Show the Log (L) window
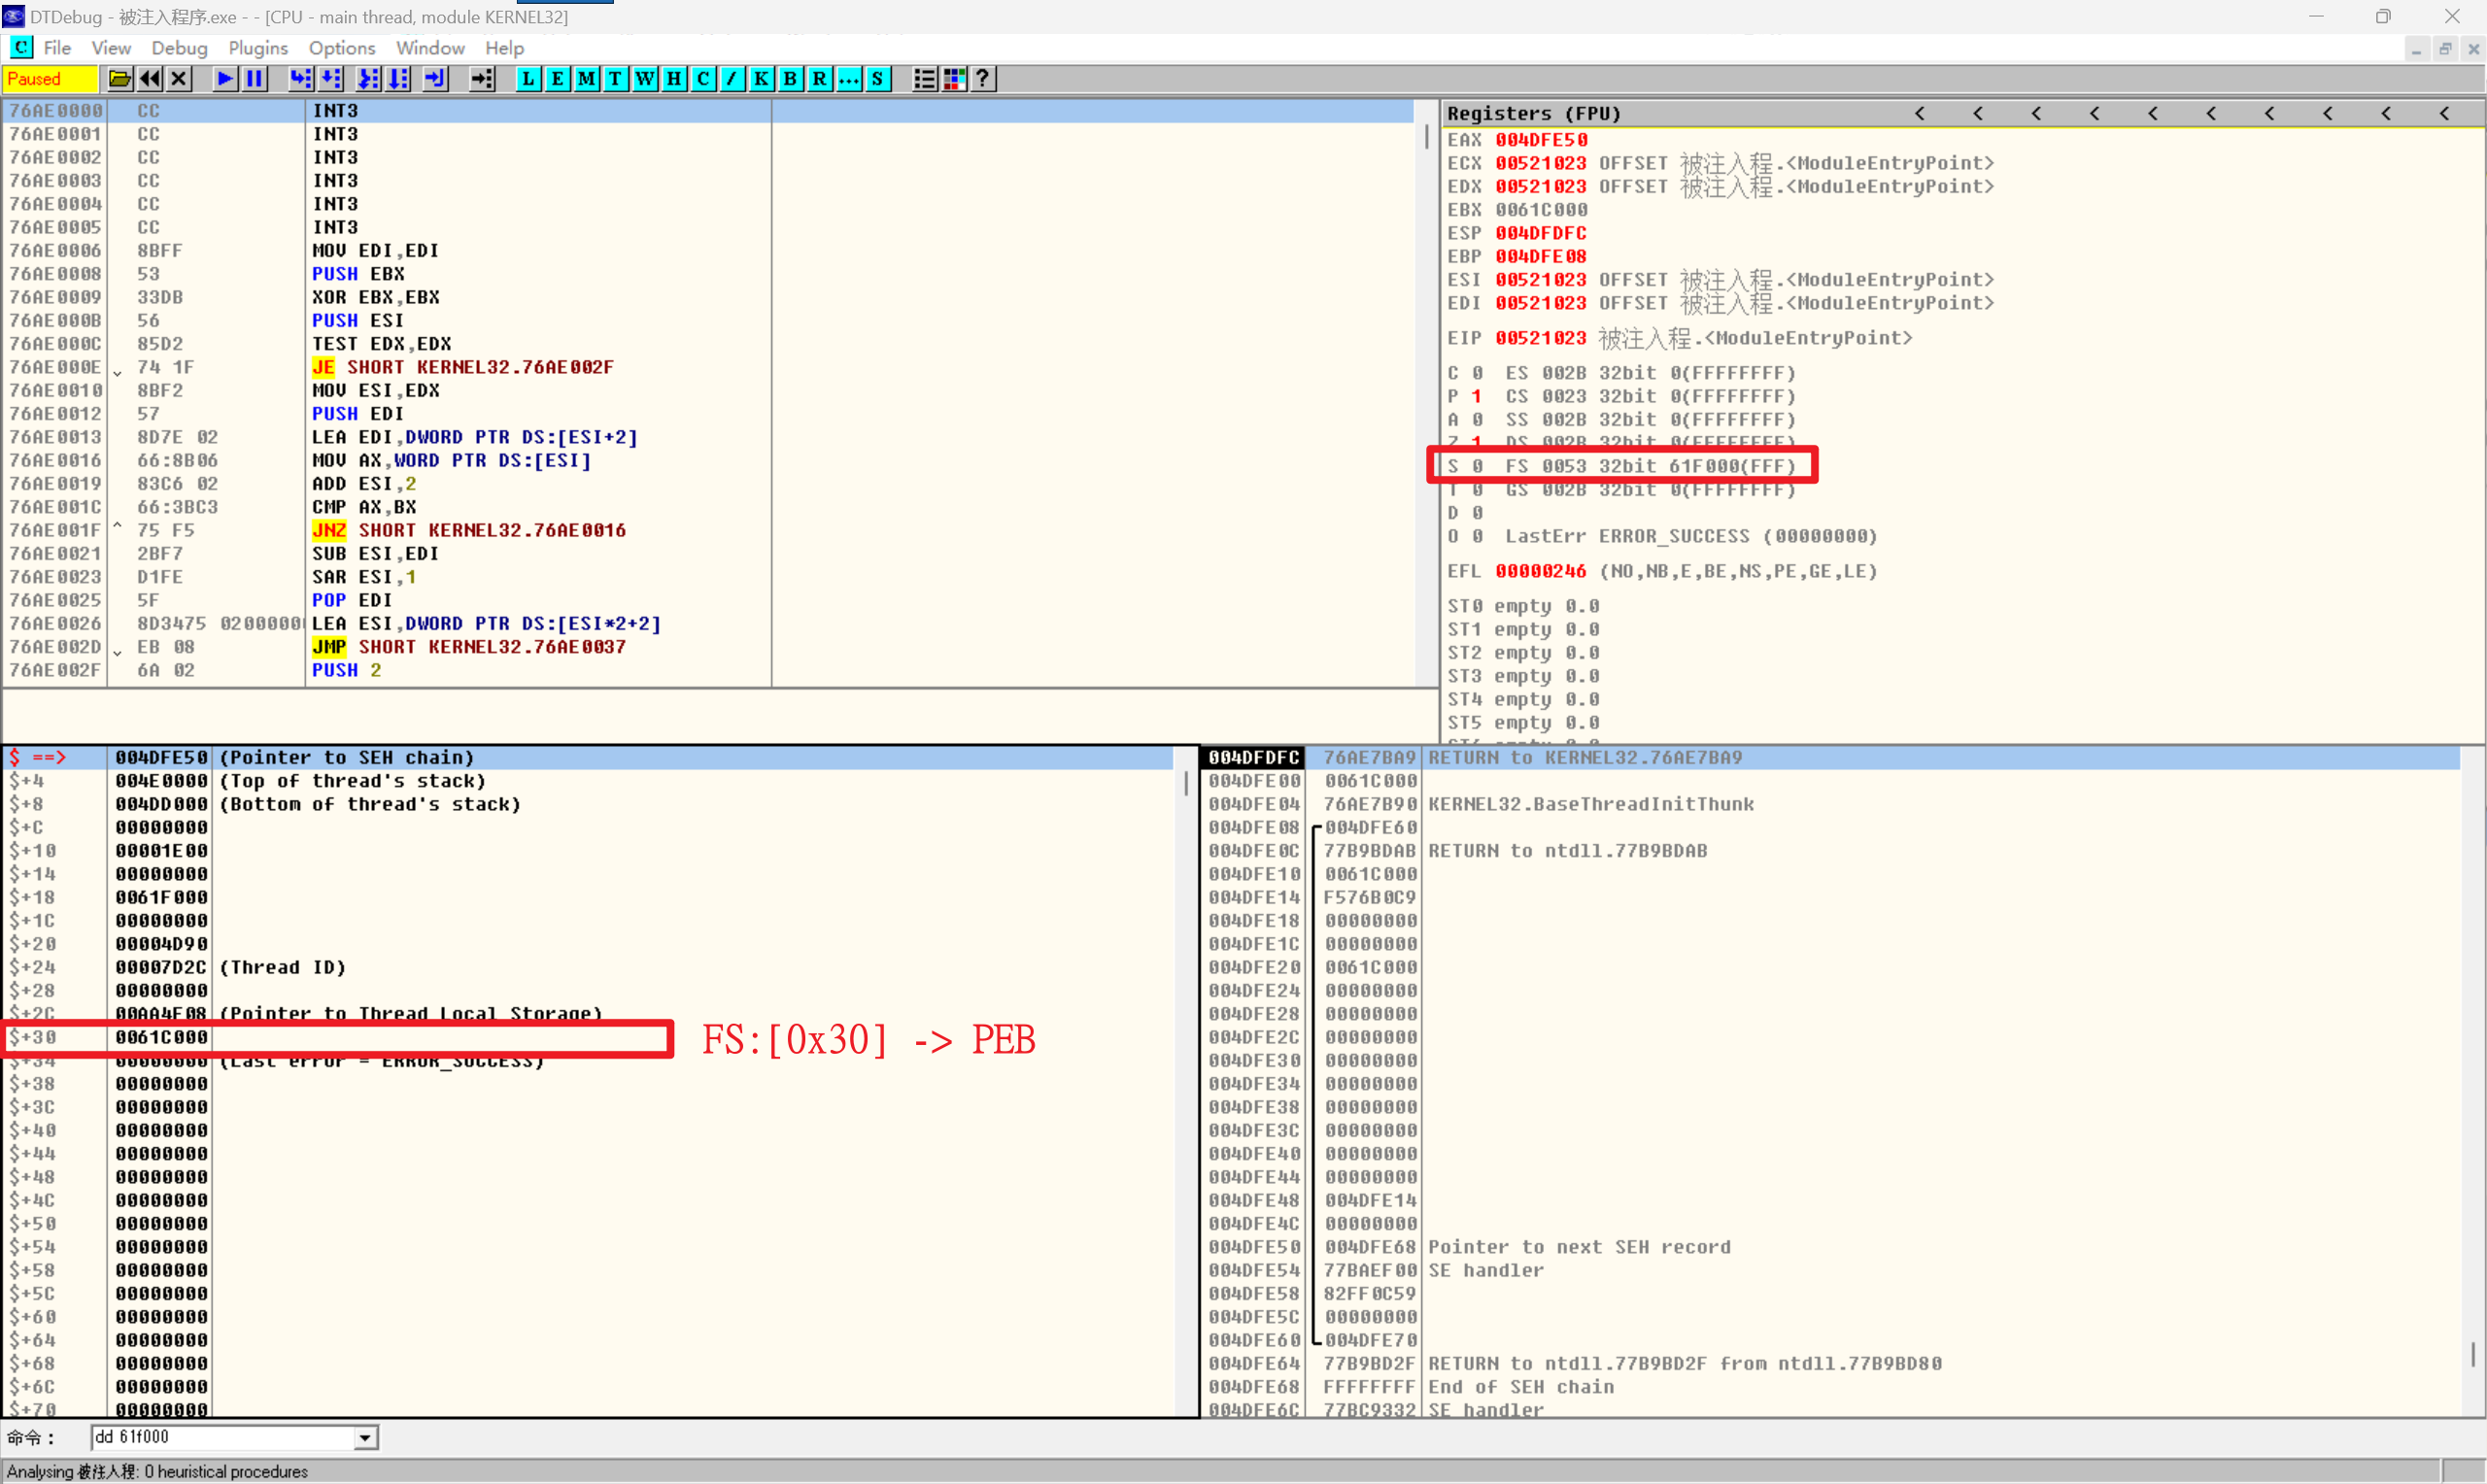Image resolution: width=2487 pixels, height=1484 pixels. (x=528, y=79)
